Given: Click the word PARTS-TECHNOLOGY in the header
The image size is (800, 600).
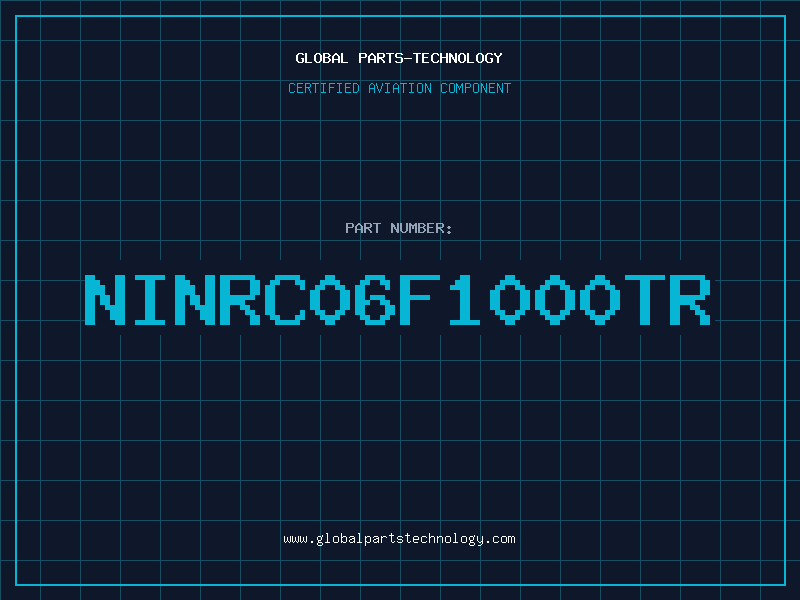Looking at the screenshot, I should pyautogui.click(x=431, y=58).
